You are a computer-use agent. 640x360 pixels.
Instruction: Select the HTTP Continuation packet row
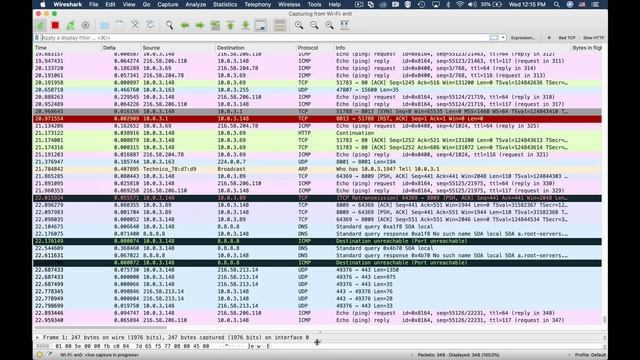317,133
